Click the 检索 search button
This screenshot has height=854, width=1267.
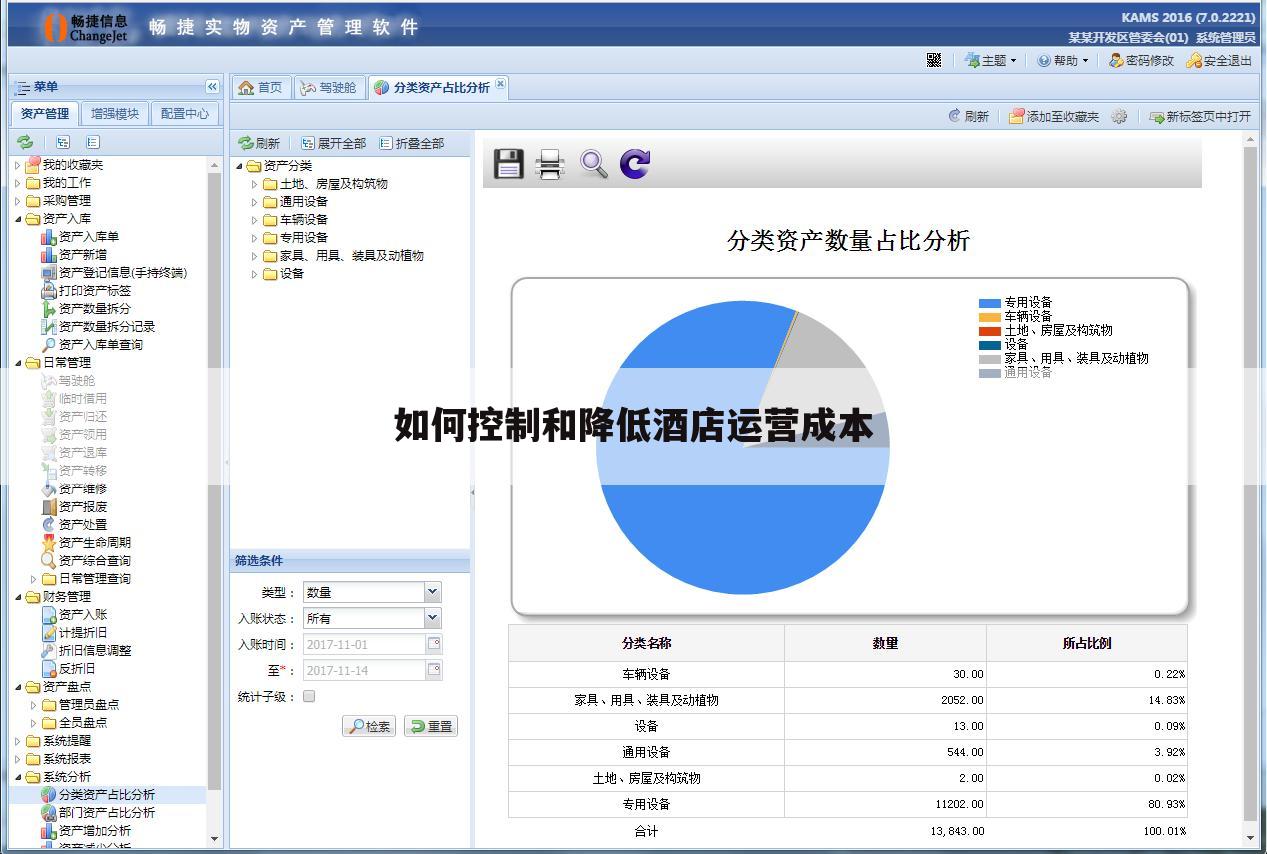click(369, 726)
